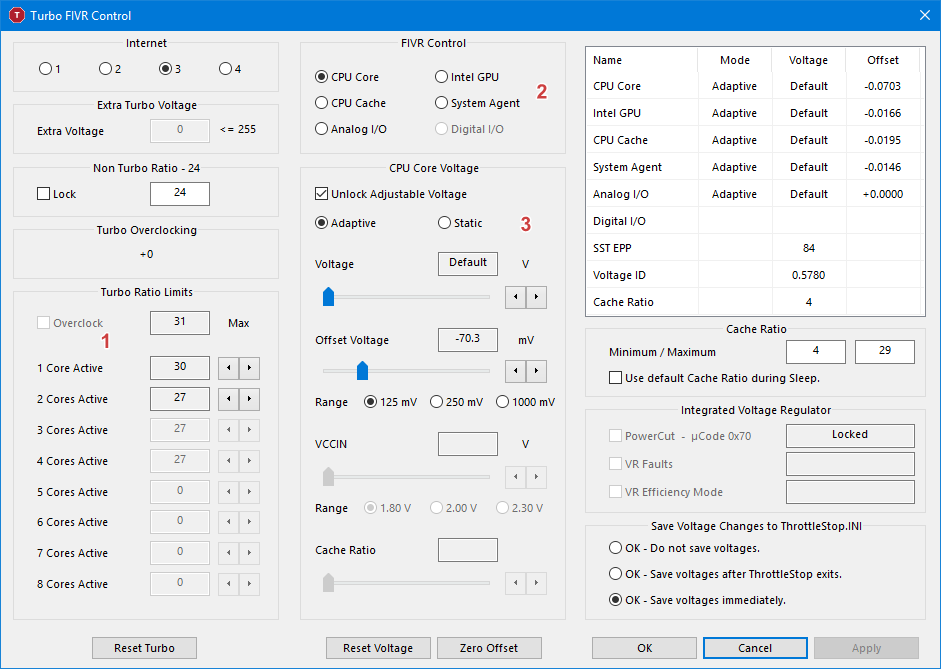
Task: Close the Turbo FIVR Control window
Action: pyautogui.click(x=925, y=15)
